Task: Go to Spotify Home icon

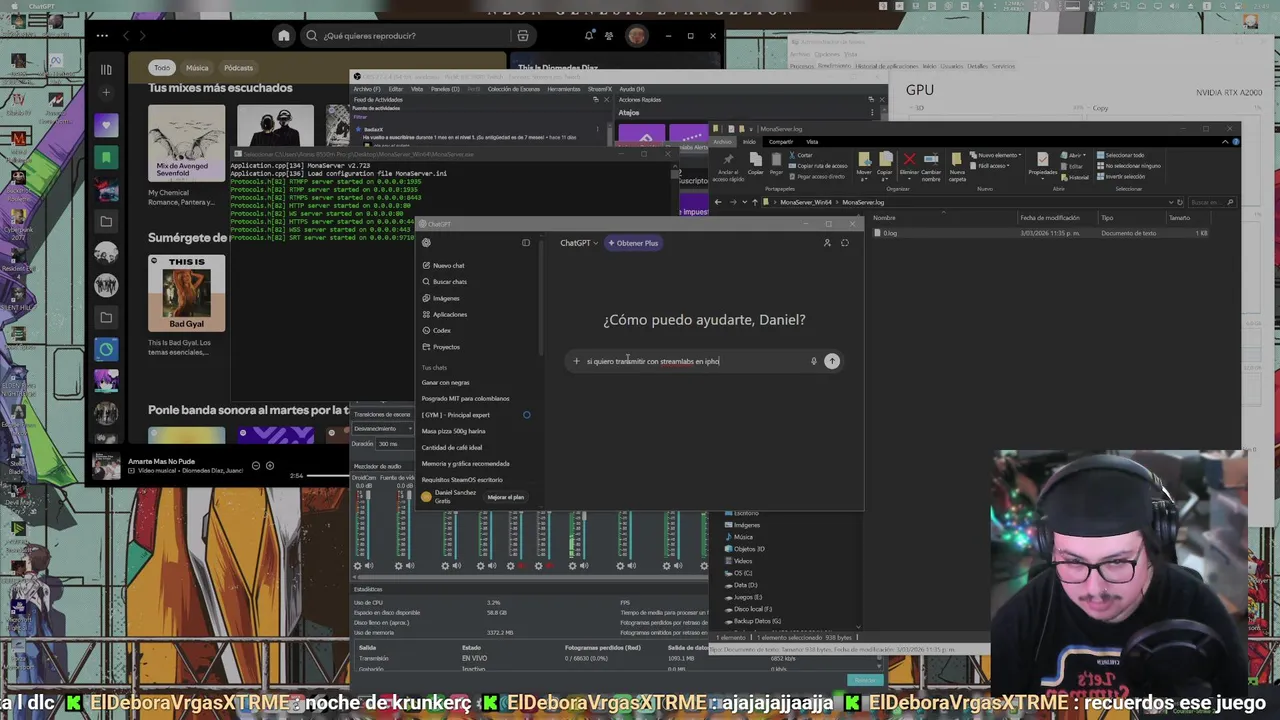Action: (284, 36)
